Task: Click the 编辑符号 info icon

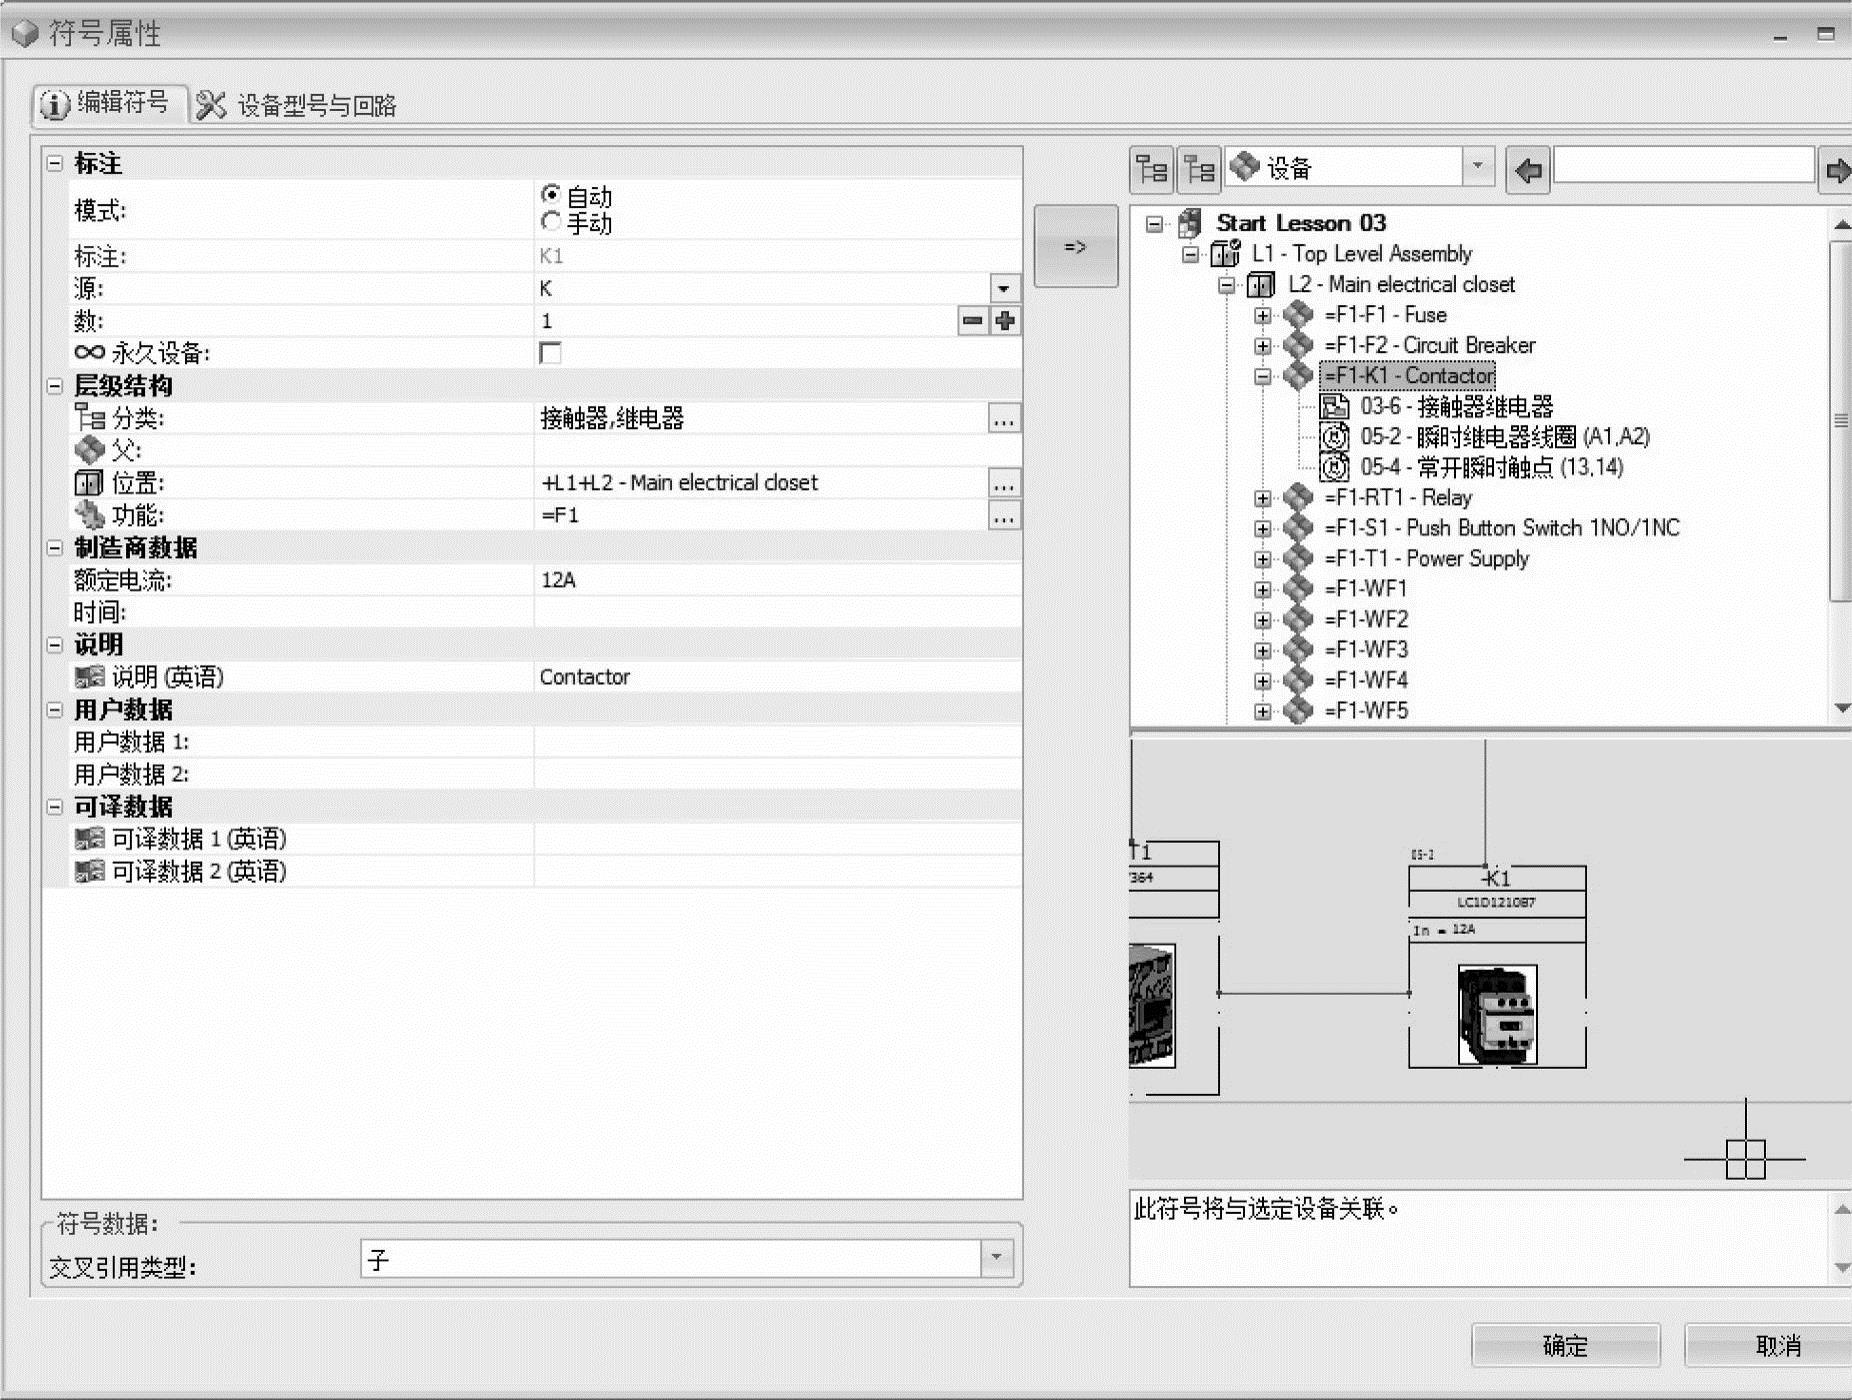Action: pyautogui.click(x=55, y=104)
